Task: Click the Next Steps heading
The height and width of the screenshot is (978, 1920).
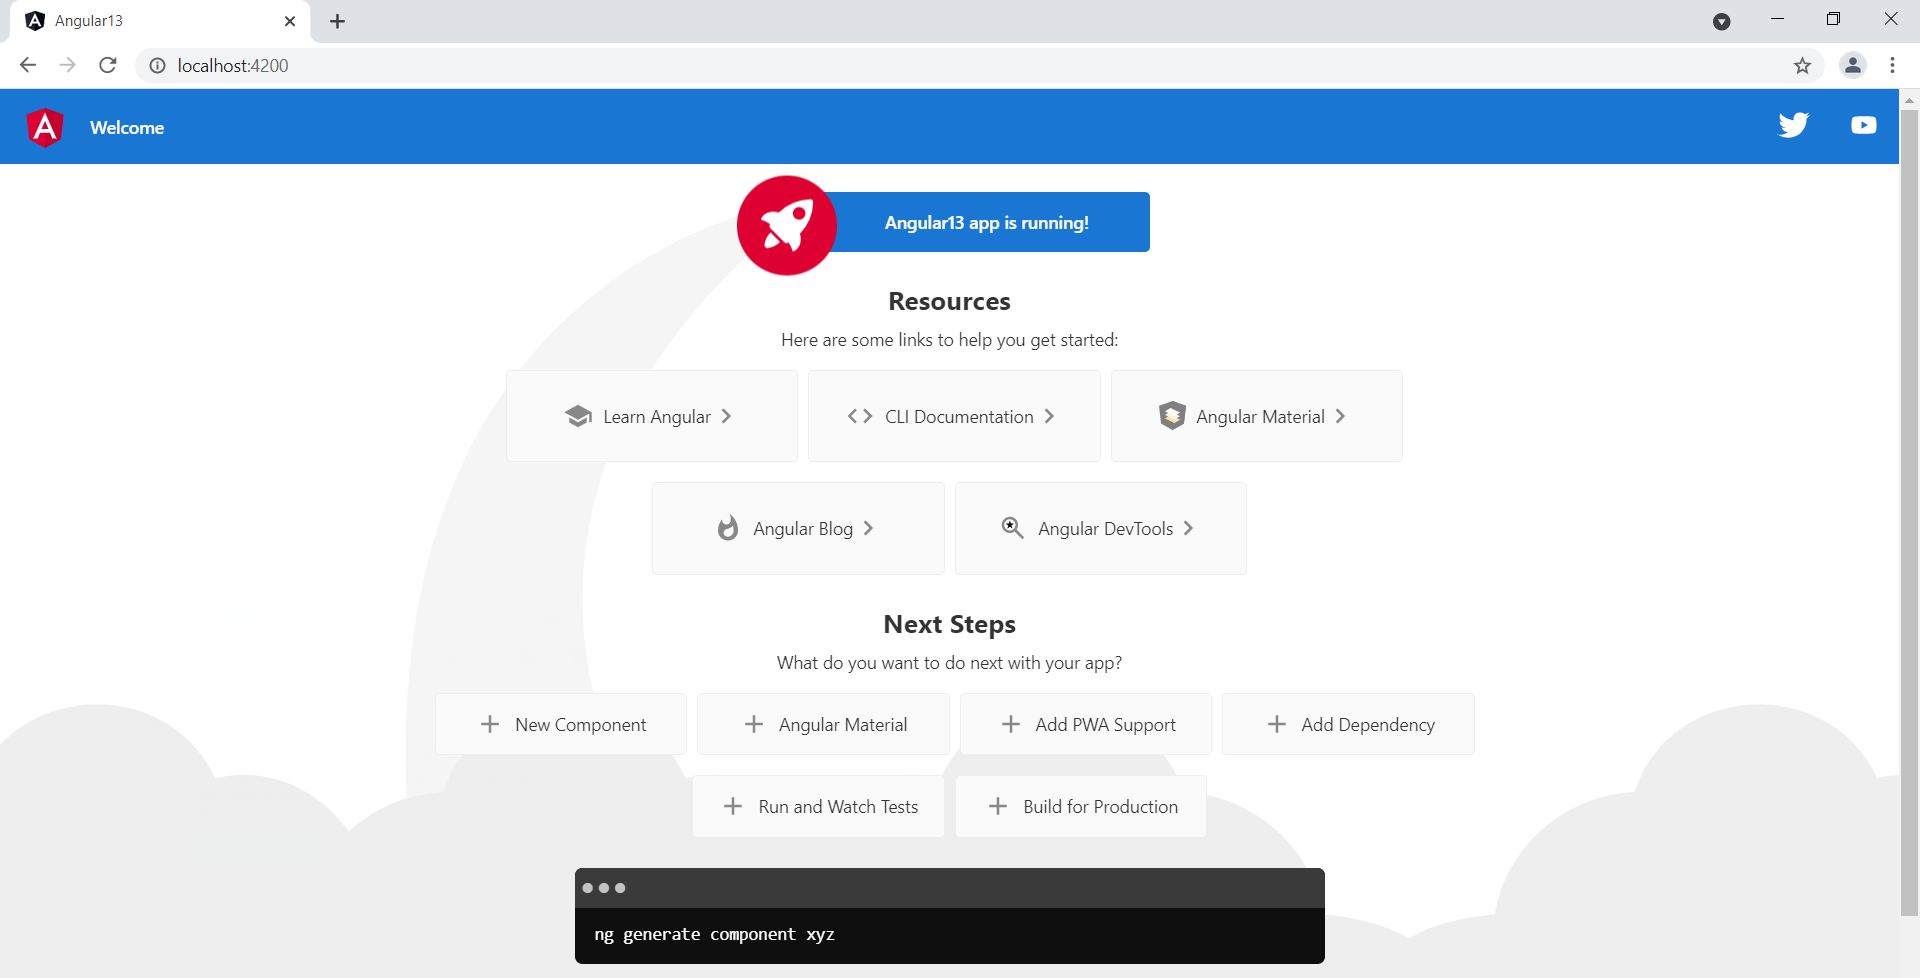Action: pos(949,624)
